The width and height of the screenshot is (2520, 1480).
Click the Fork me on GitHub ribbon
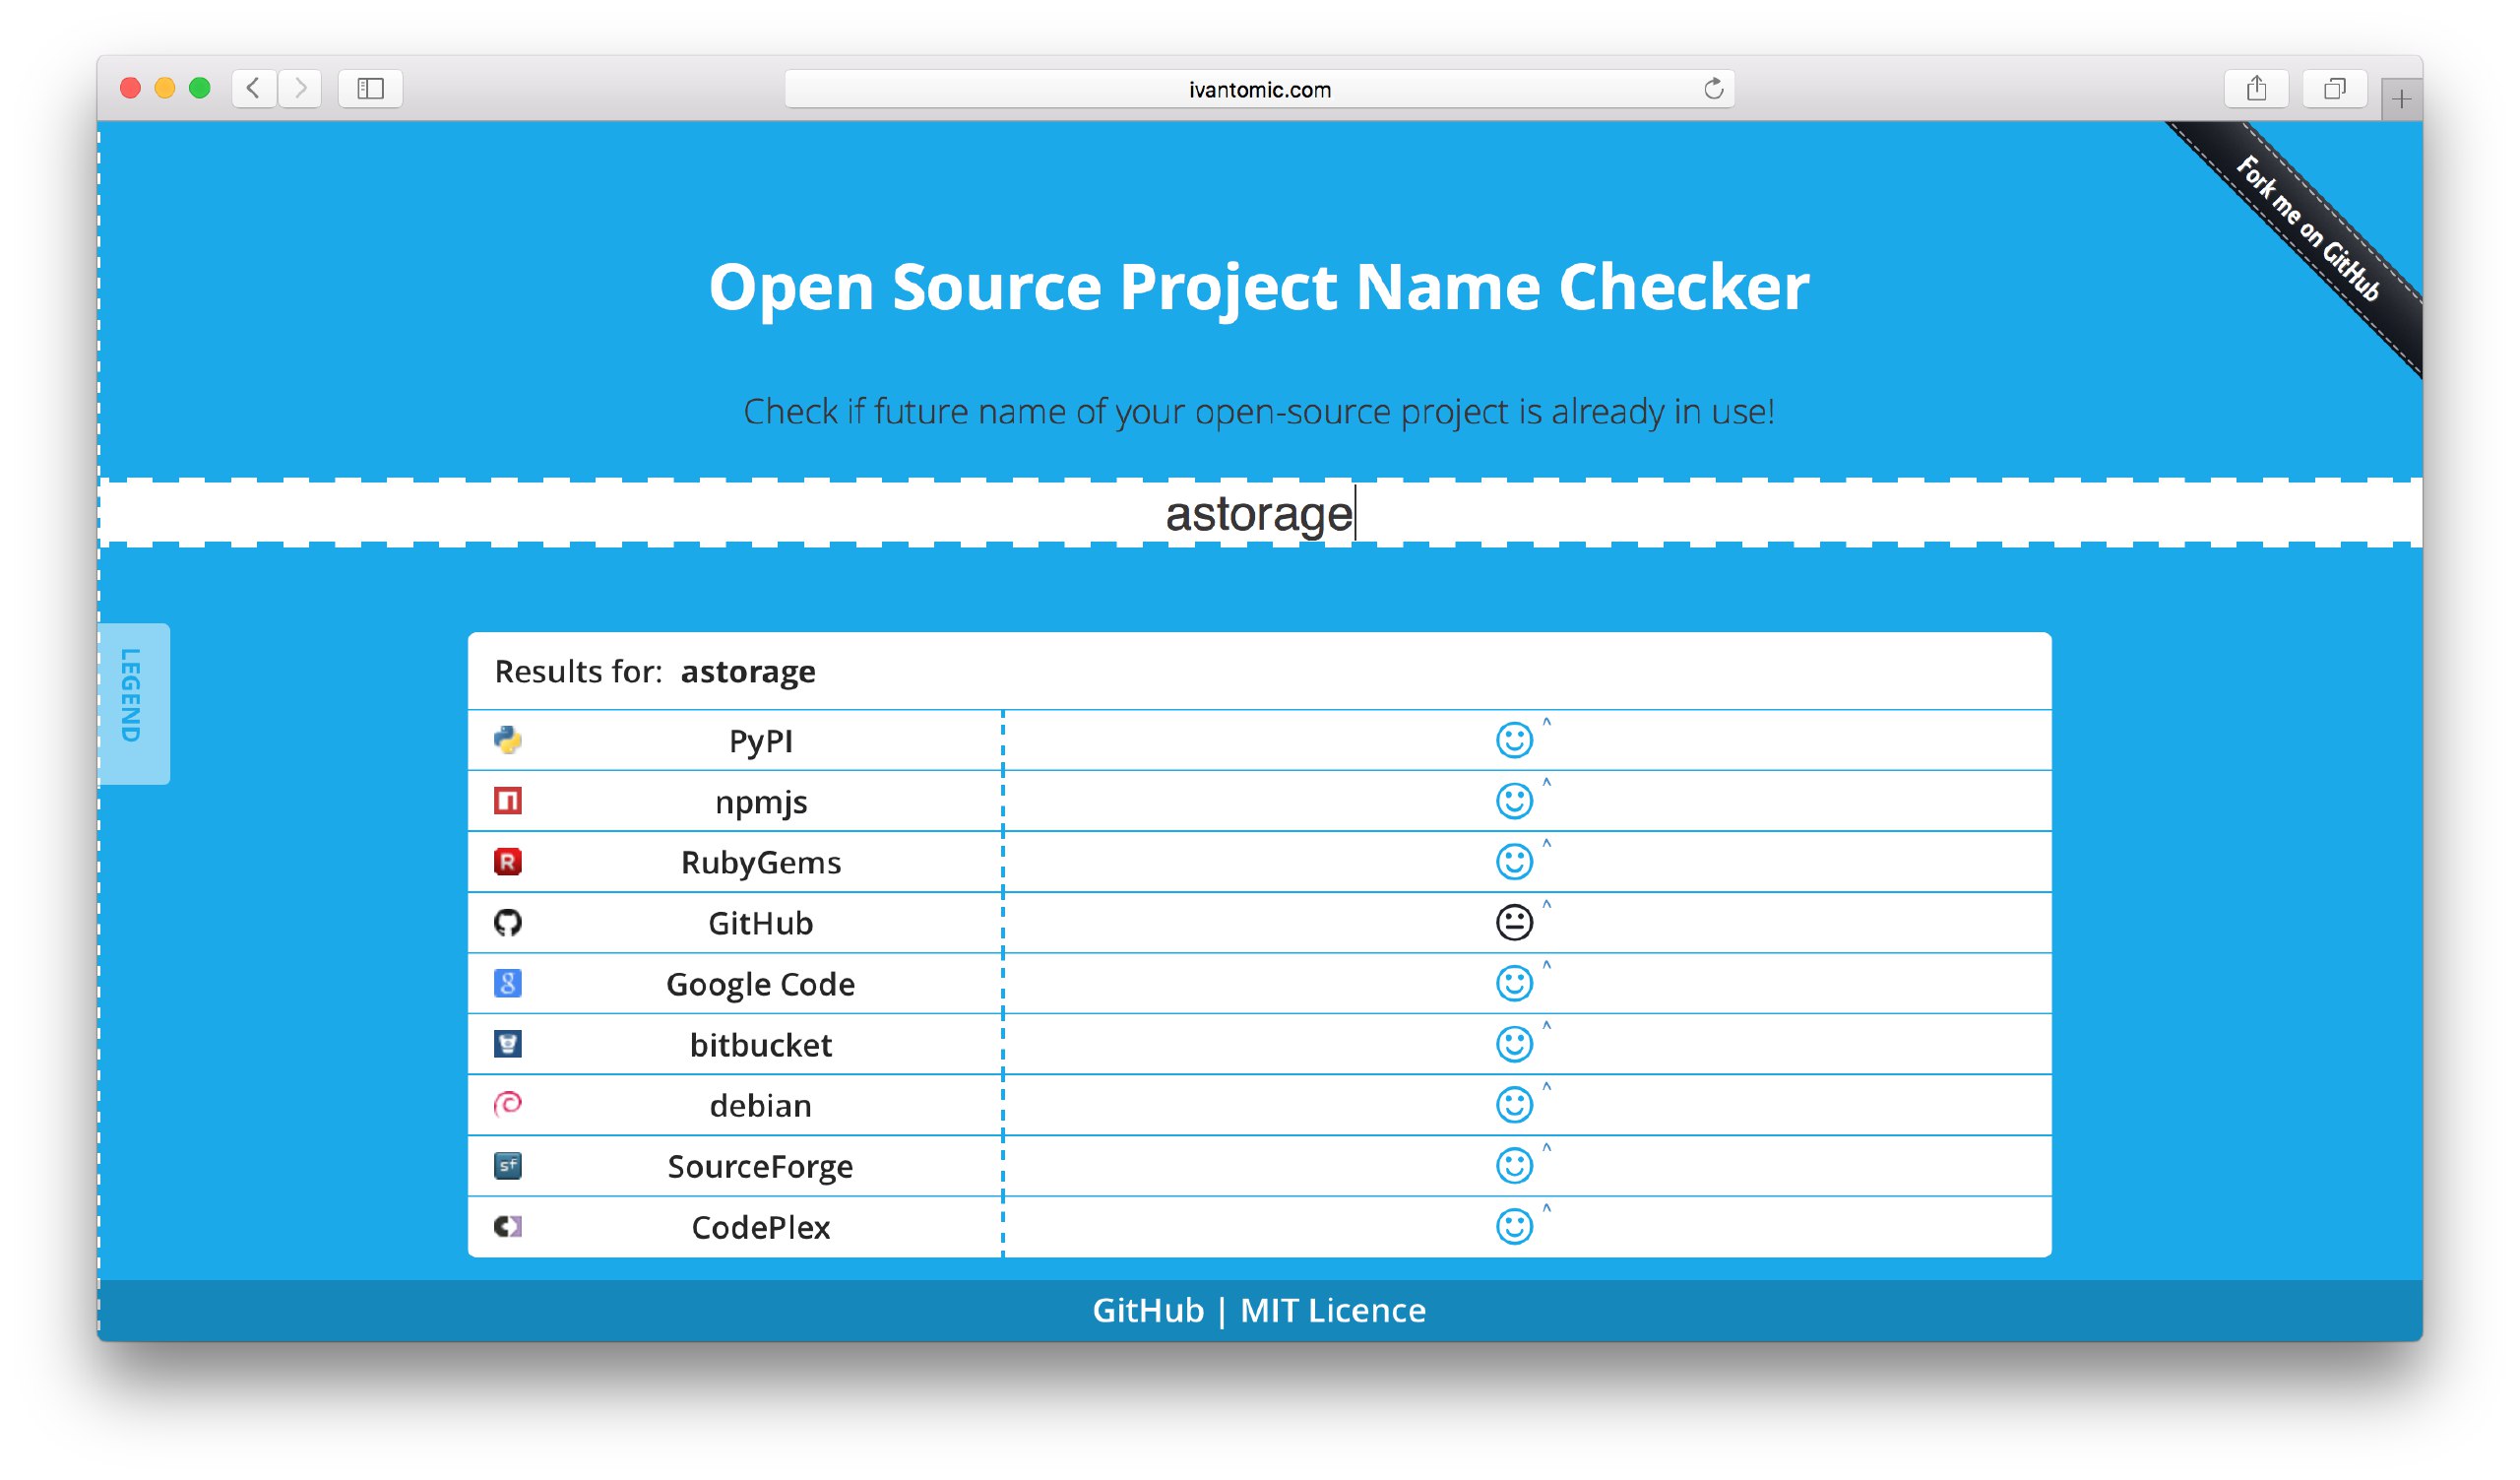(x=2310, y=230)
